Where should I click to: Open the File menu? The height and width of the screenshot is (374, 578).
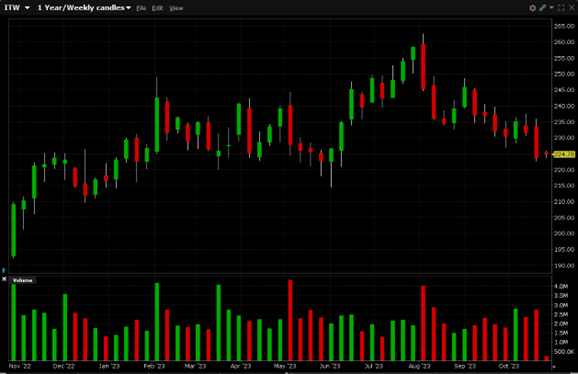(141, 8)
